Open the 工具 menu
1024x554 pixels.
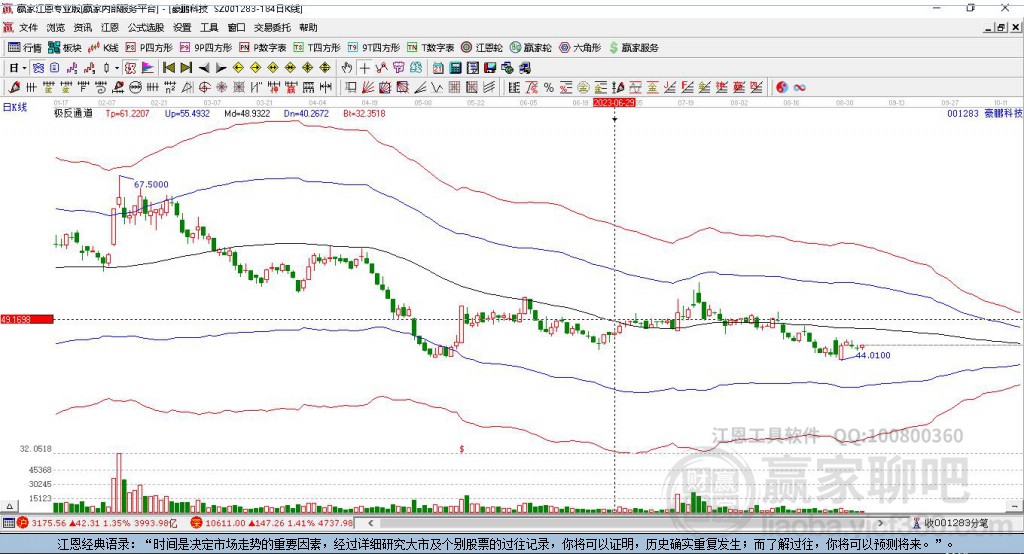pos(209,27)
